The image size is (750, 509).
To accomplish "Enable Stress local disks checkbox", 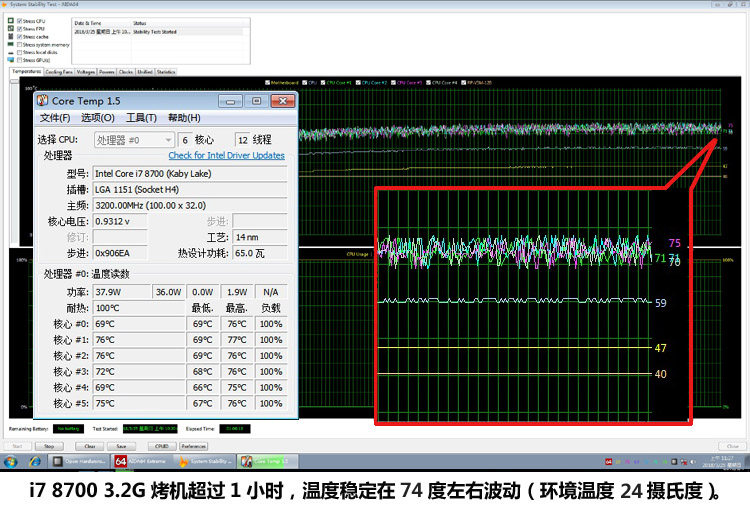I will coord(20,52).
